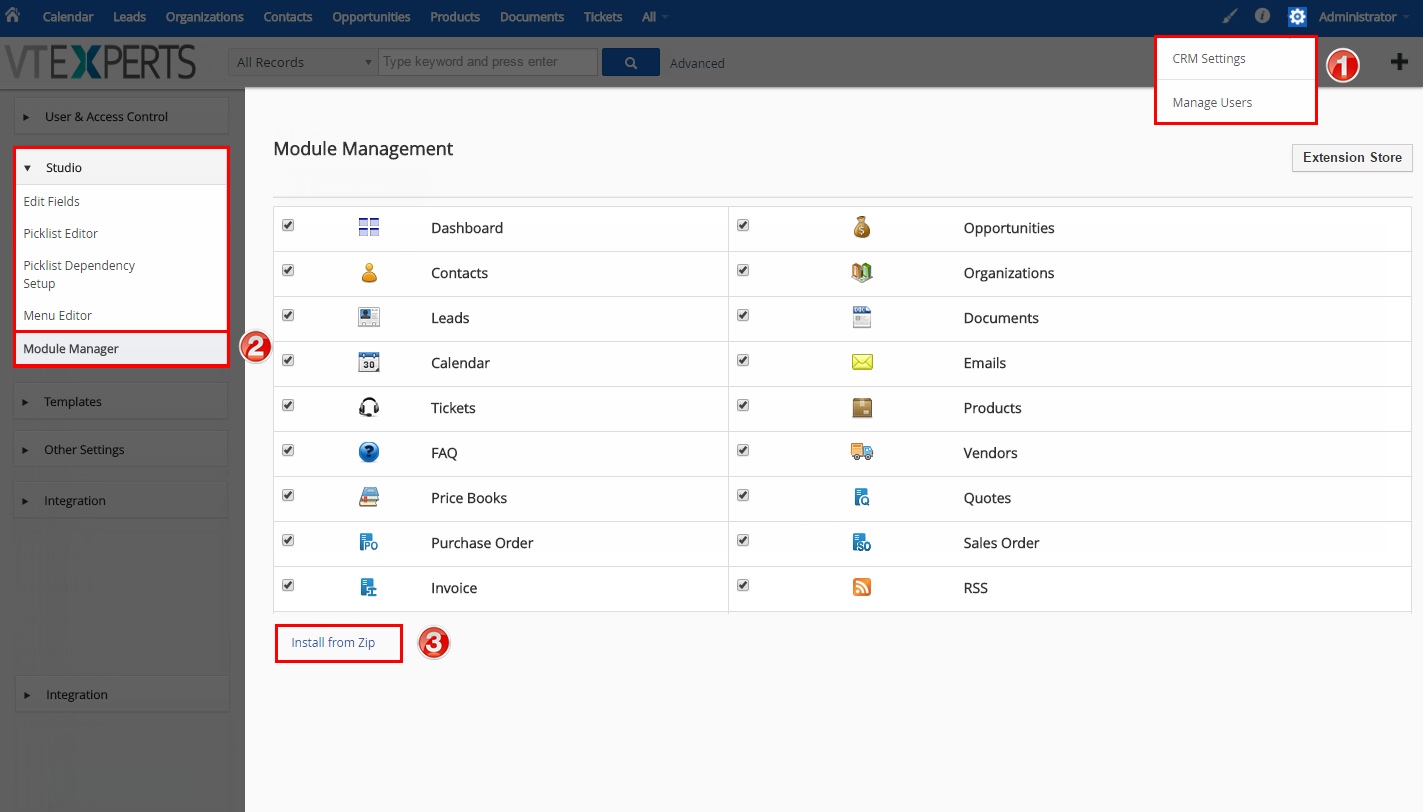Click the Extension Store button
1423x812 pixels.
[1352, 157]
